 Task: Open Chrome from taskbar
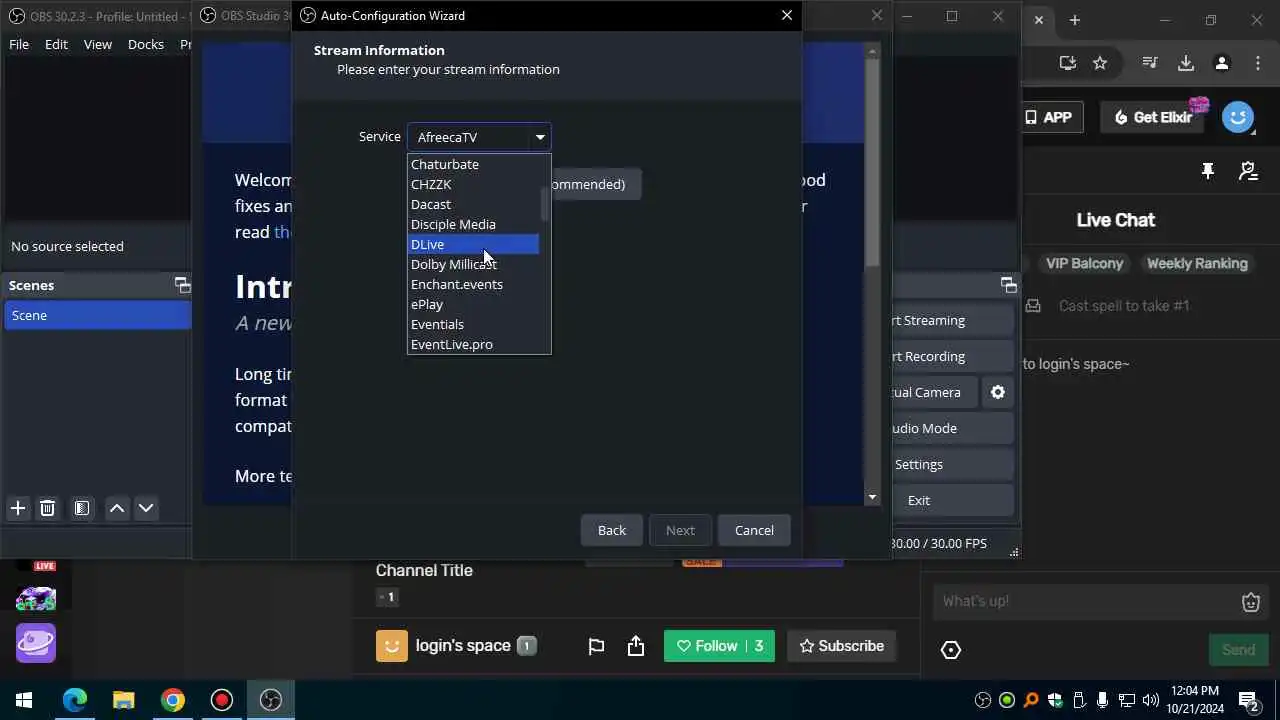pyautogui.click(x=173, y=700)
